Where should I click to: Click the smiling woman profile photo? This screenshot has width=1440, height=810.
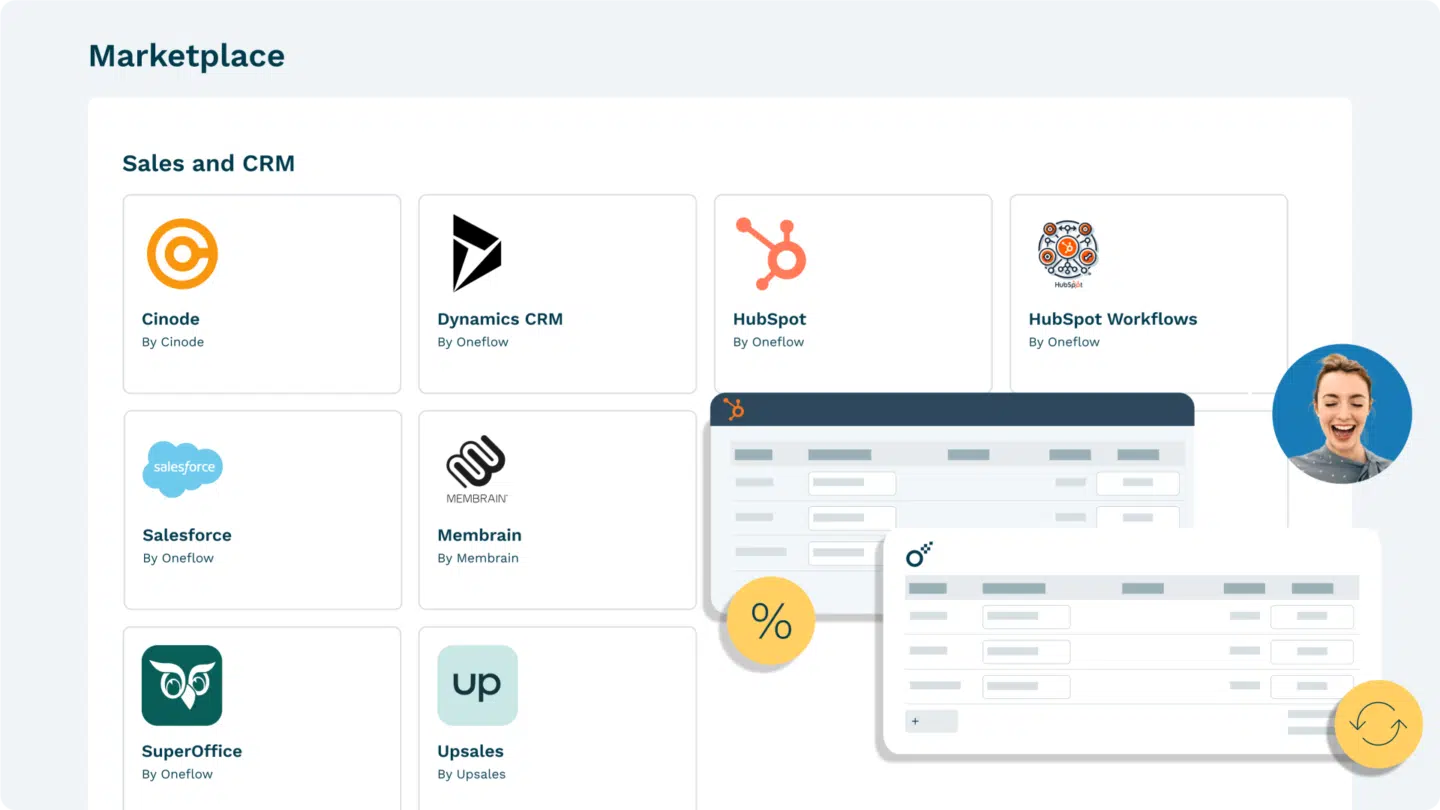point(1342,414)
